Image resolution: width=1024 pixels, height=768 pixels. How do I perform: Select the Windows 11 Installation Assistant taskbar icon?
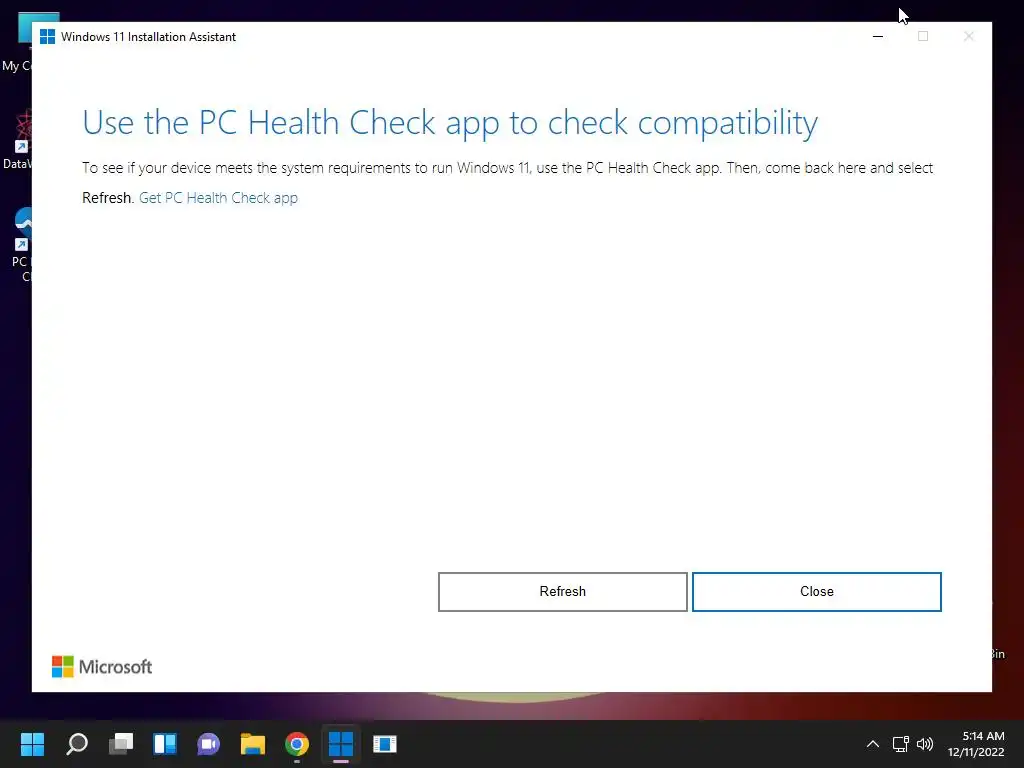(x=340, y=744)
